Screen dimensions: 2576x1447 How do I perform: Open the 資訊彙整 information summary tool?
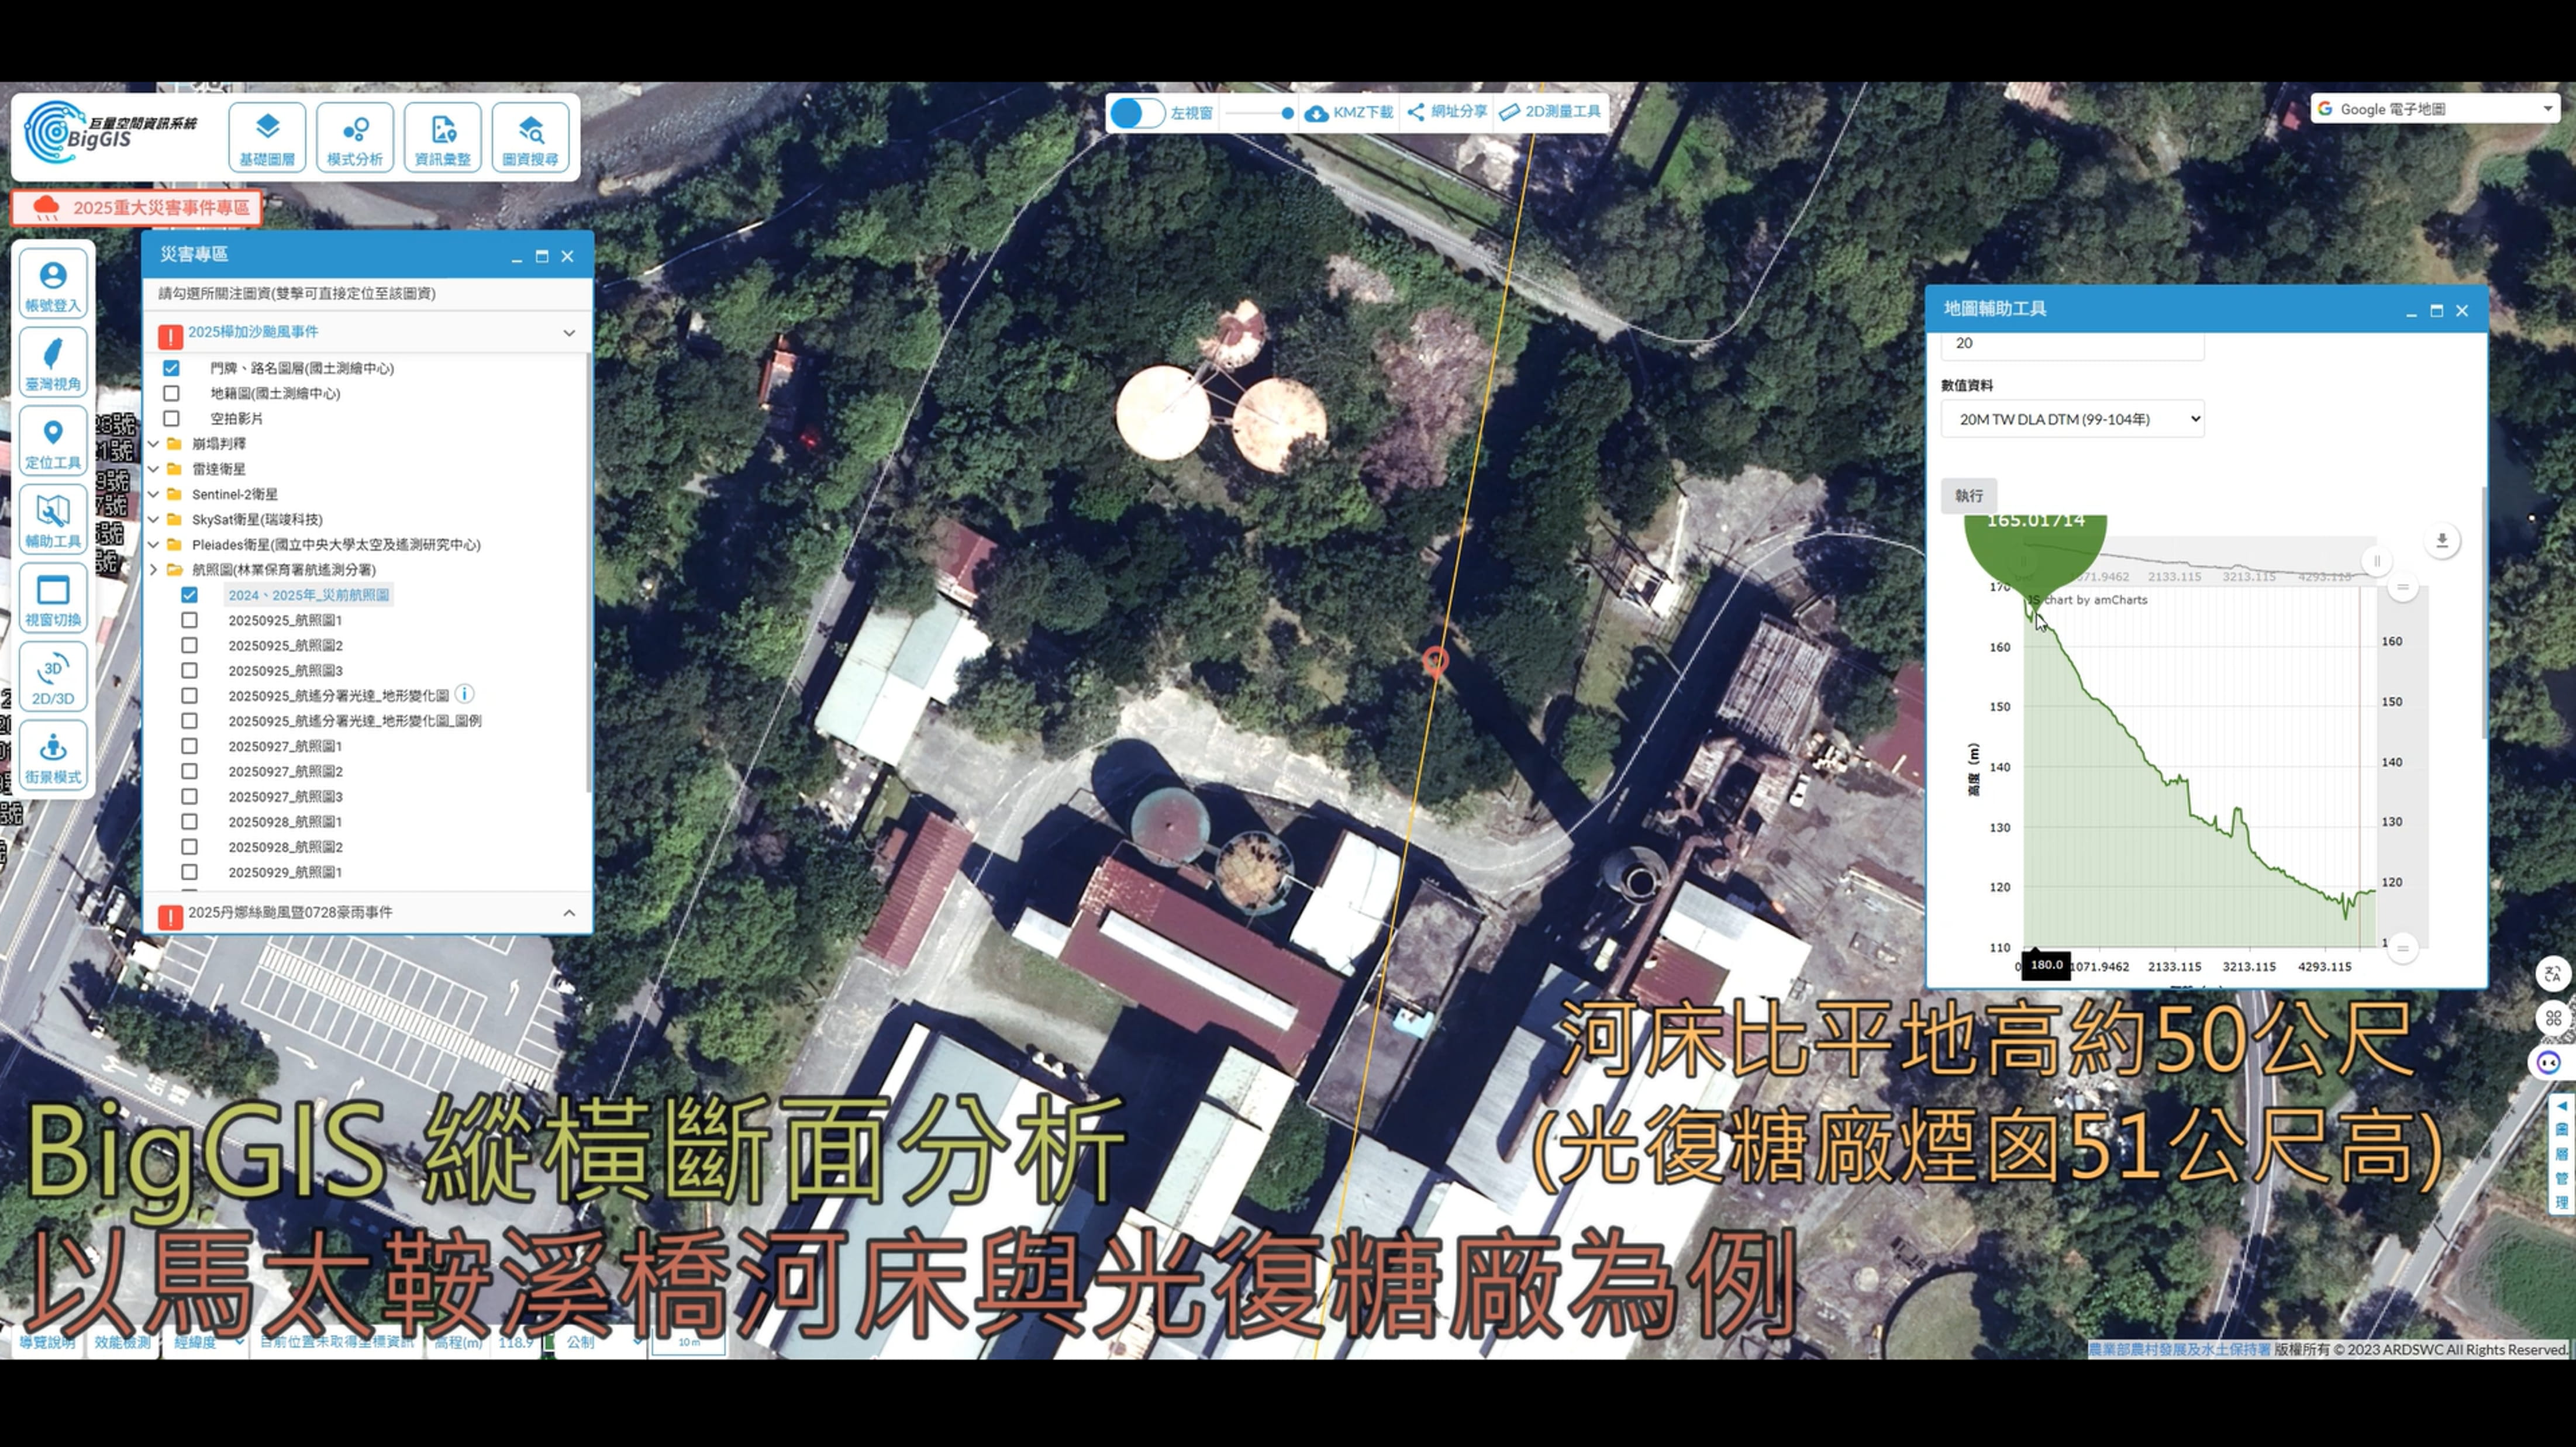point(442,137)
